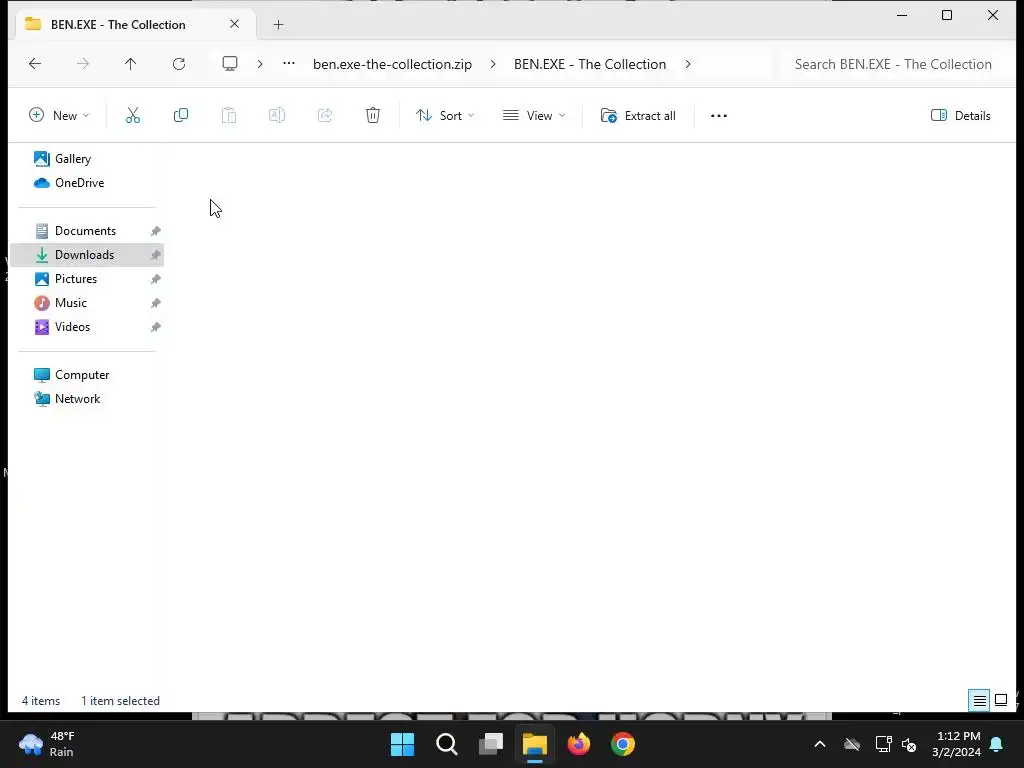This screenshot has height=768, width=1024.
Task: Open the Pictures folder in sidebar
Action: point(76,279)
